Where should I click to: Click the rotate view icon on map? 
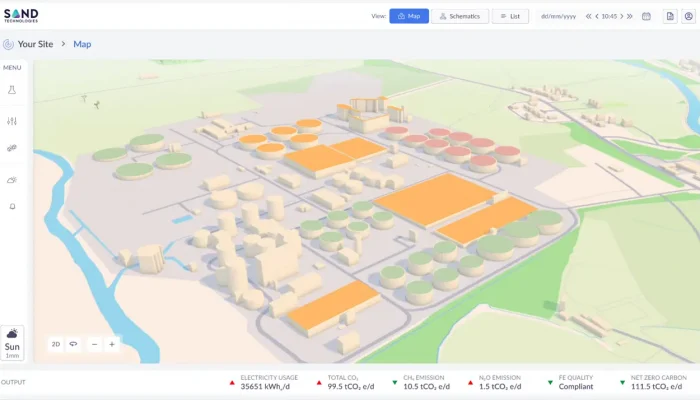[73, 344]
